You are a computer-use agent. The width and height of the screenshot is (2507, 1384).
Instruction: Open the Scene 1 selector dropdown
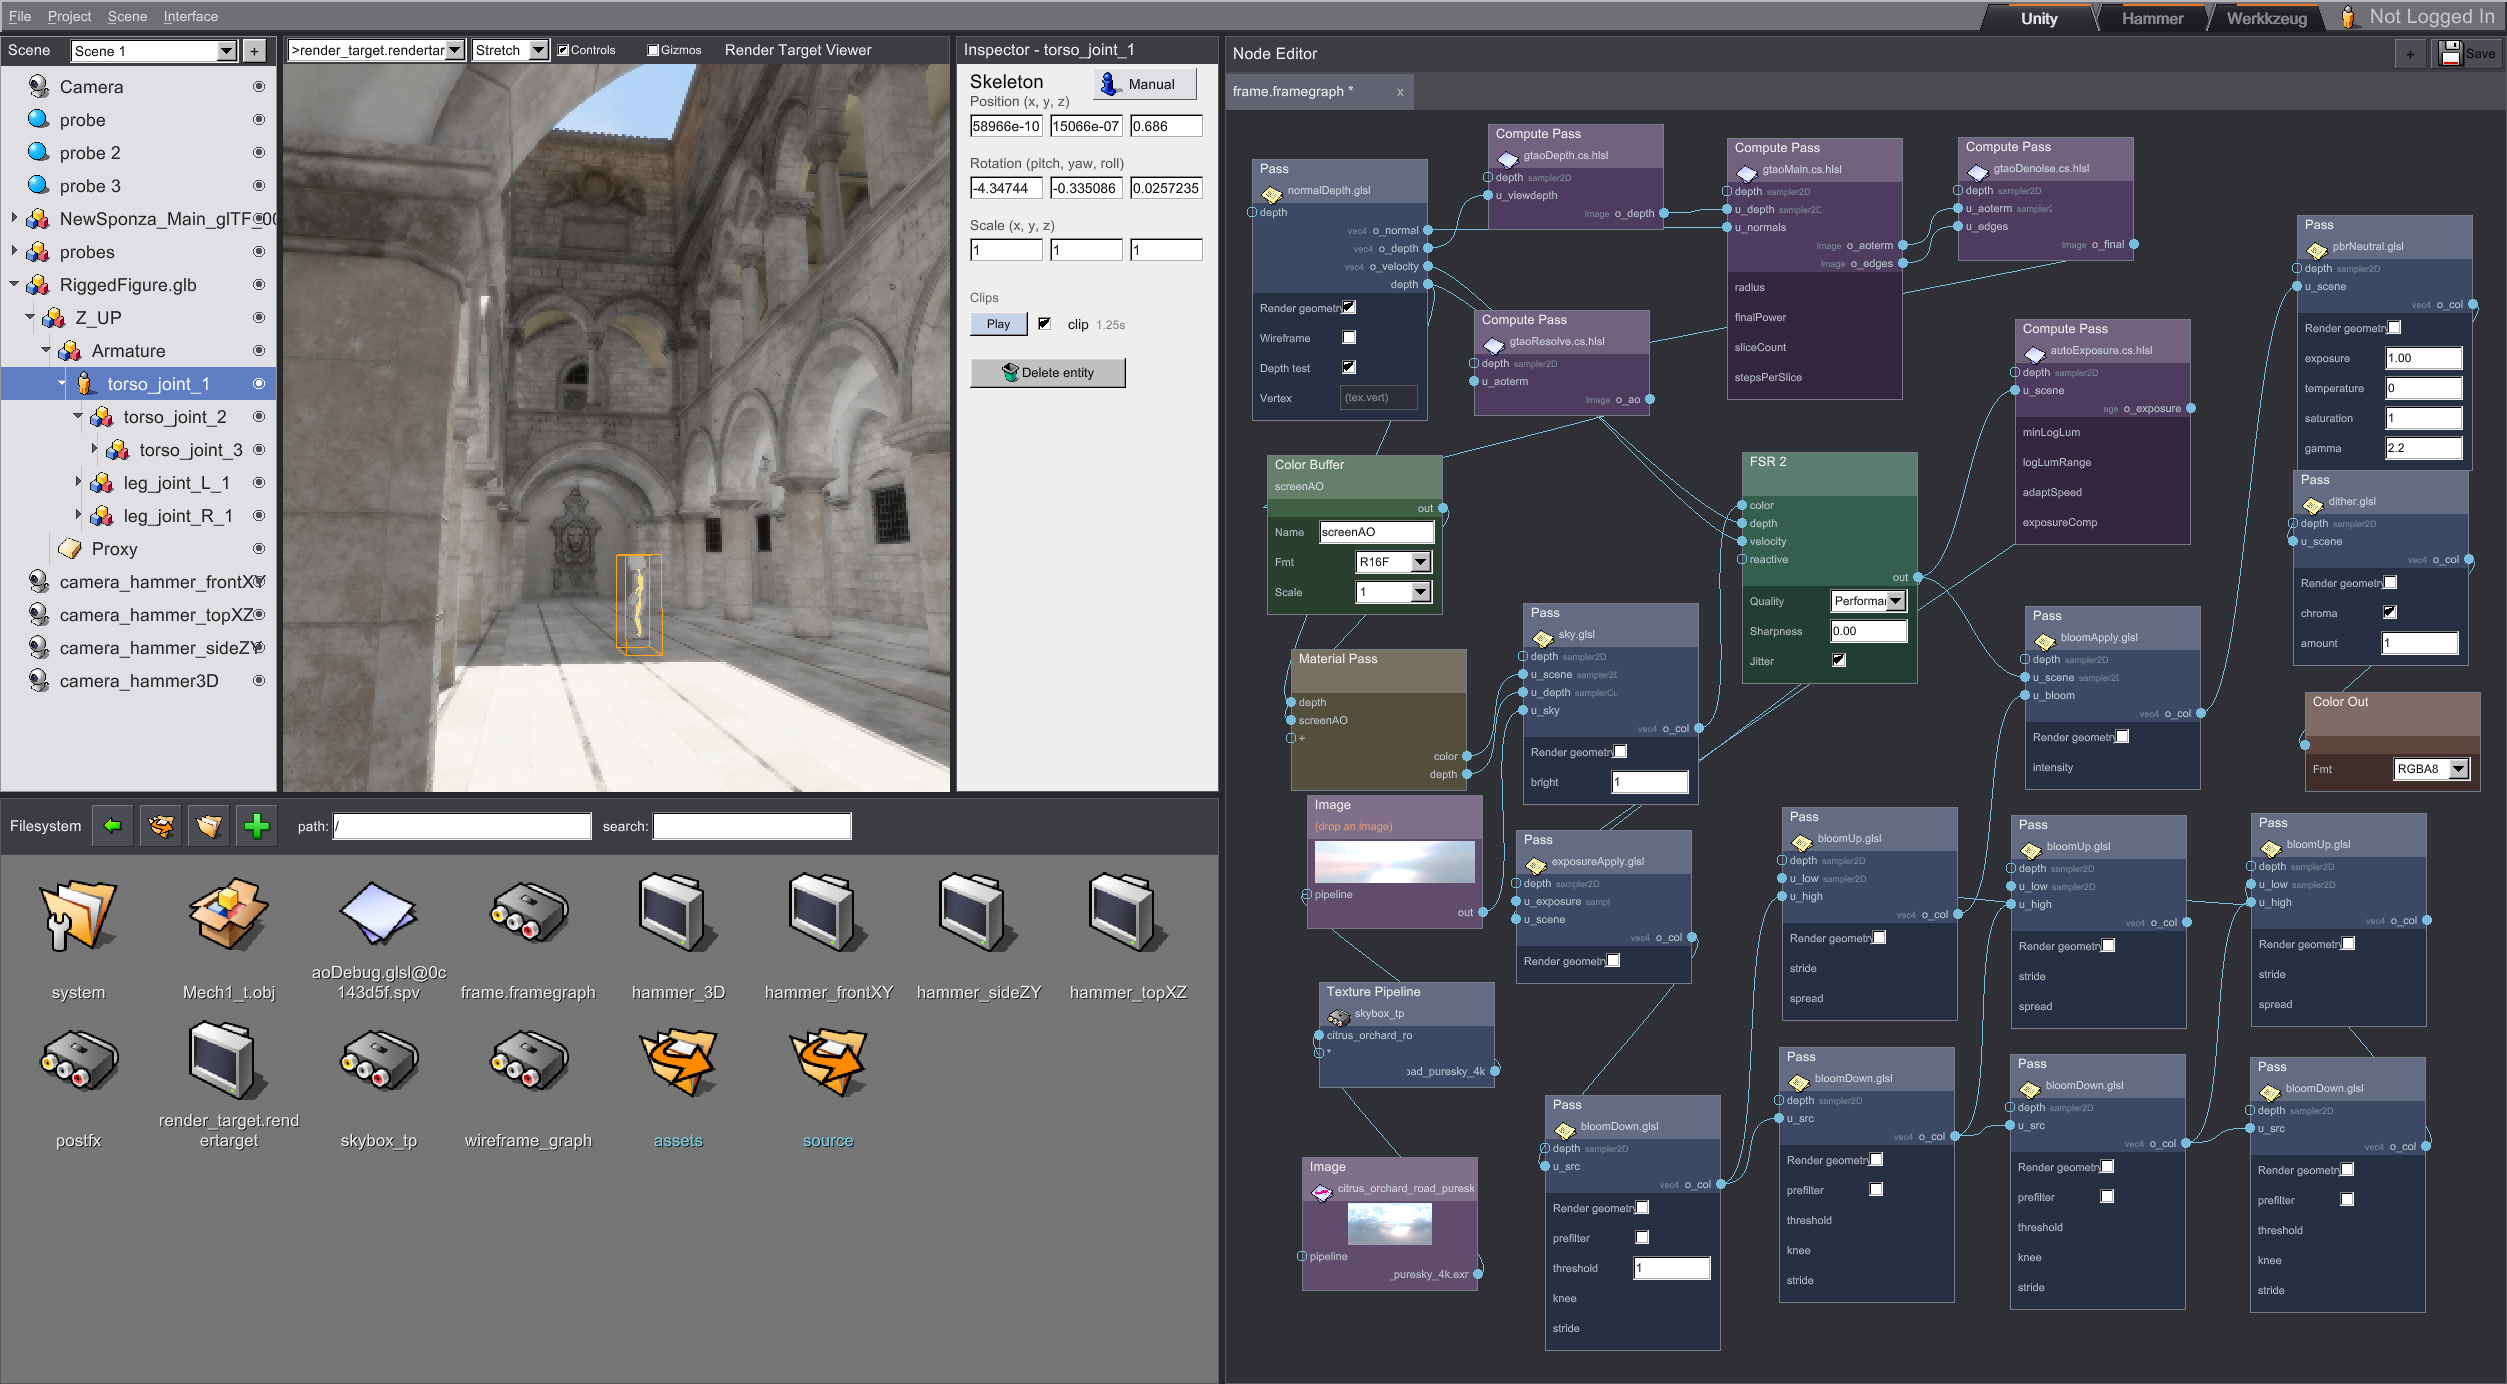pos(154,51)
